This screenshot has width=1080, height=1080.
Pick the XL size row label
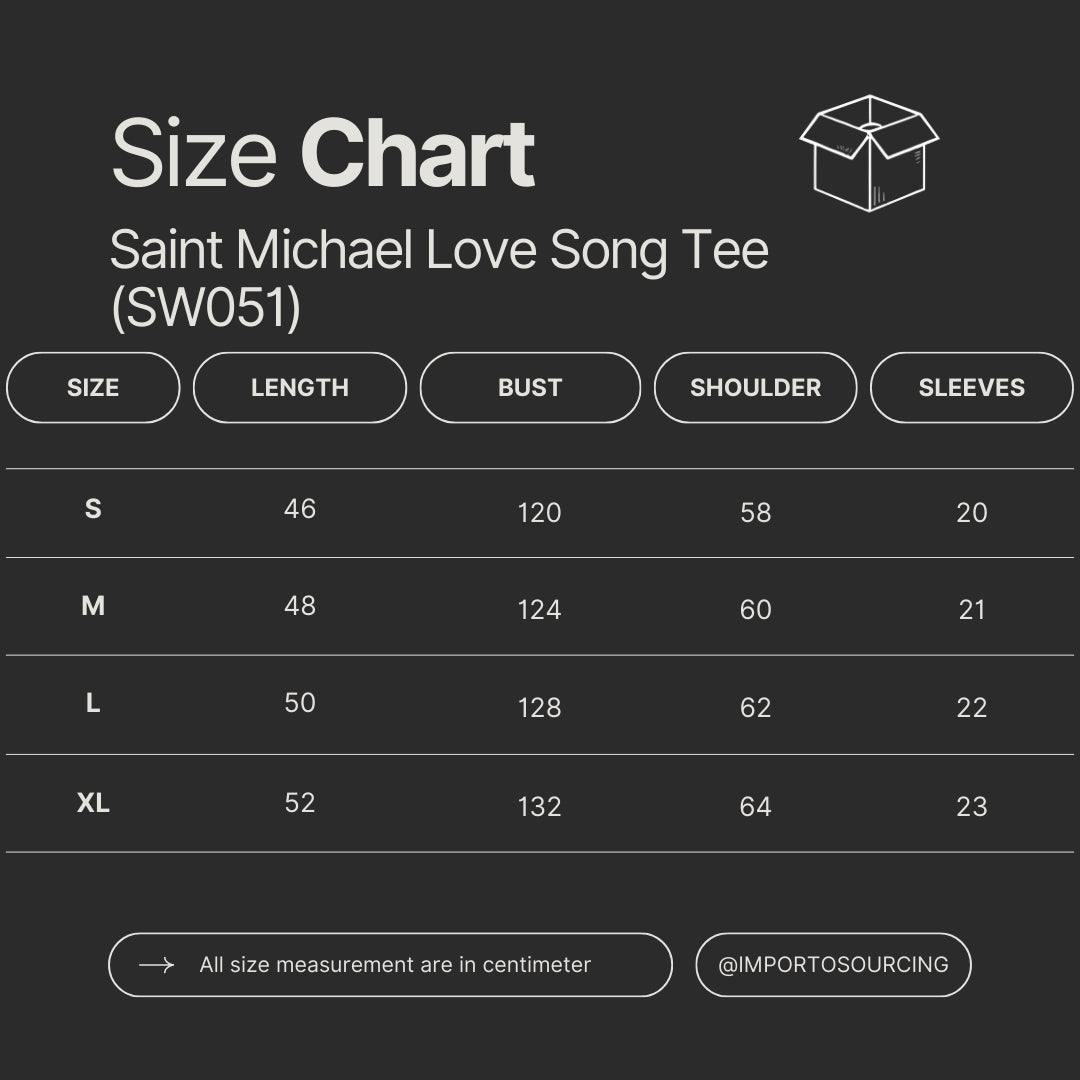click(93, 803)
